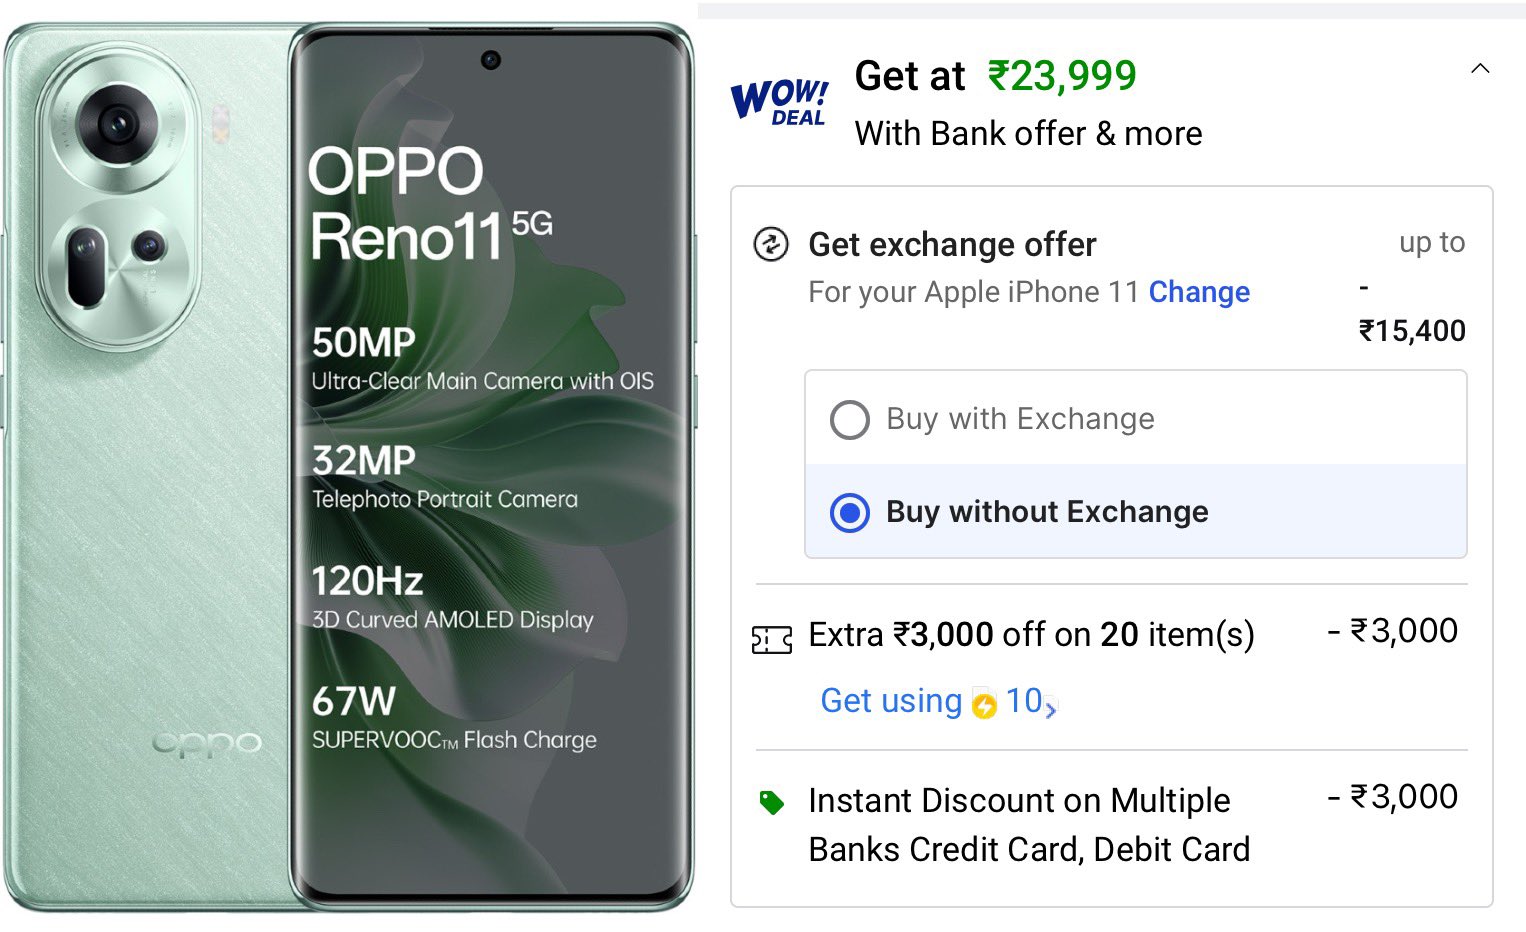This screenshot has width=1526, height=932.
Task: Click the circular exchange arrows icon
Action: (x=769, y=244)
